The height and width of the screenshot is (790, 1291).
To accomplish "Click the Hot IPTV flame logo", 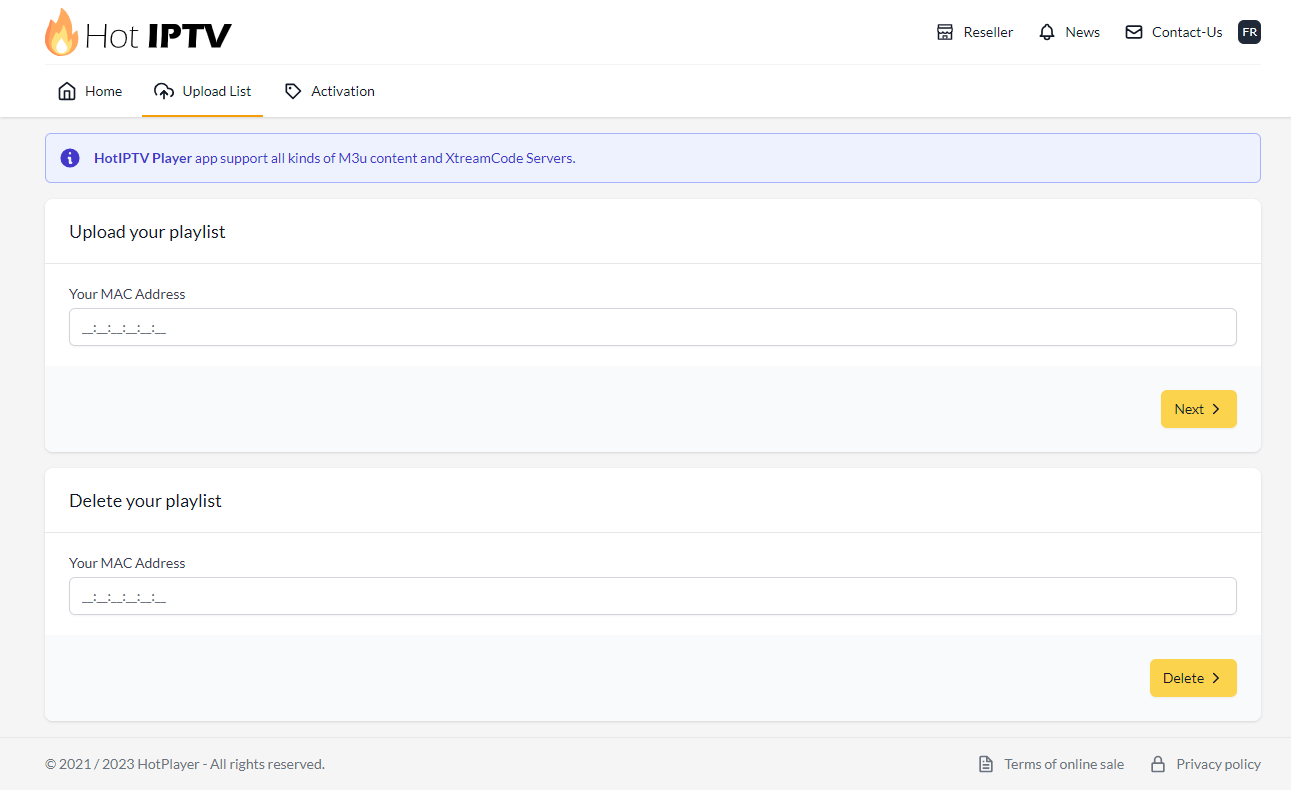I will [x=61, y=33].
